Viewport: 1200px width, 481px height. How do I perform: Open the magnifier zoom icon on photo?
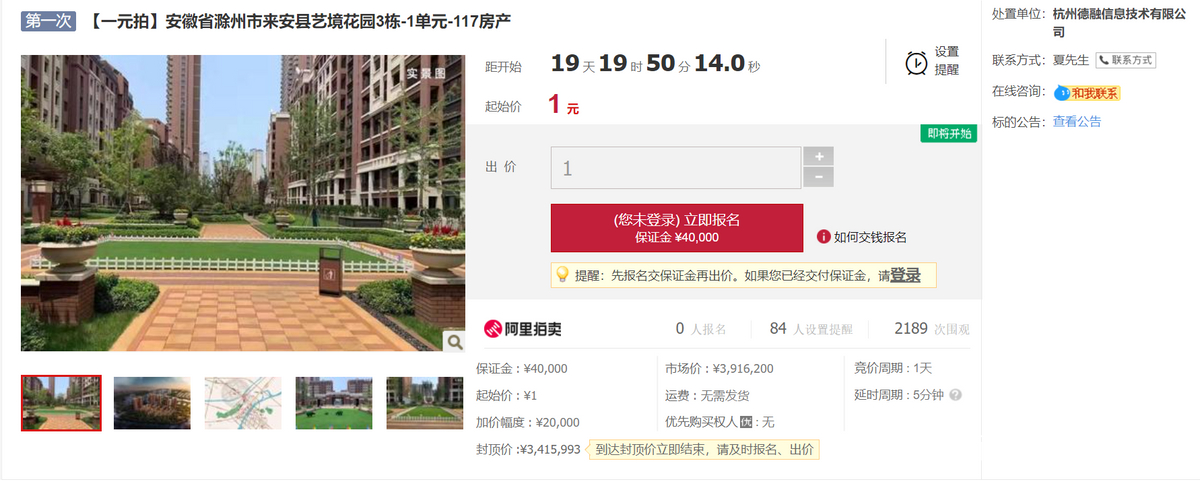pyautogui.click(x=454, y=342)
